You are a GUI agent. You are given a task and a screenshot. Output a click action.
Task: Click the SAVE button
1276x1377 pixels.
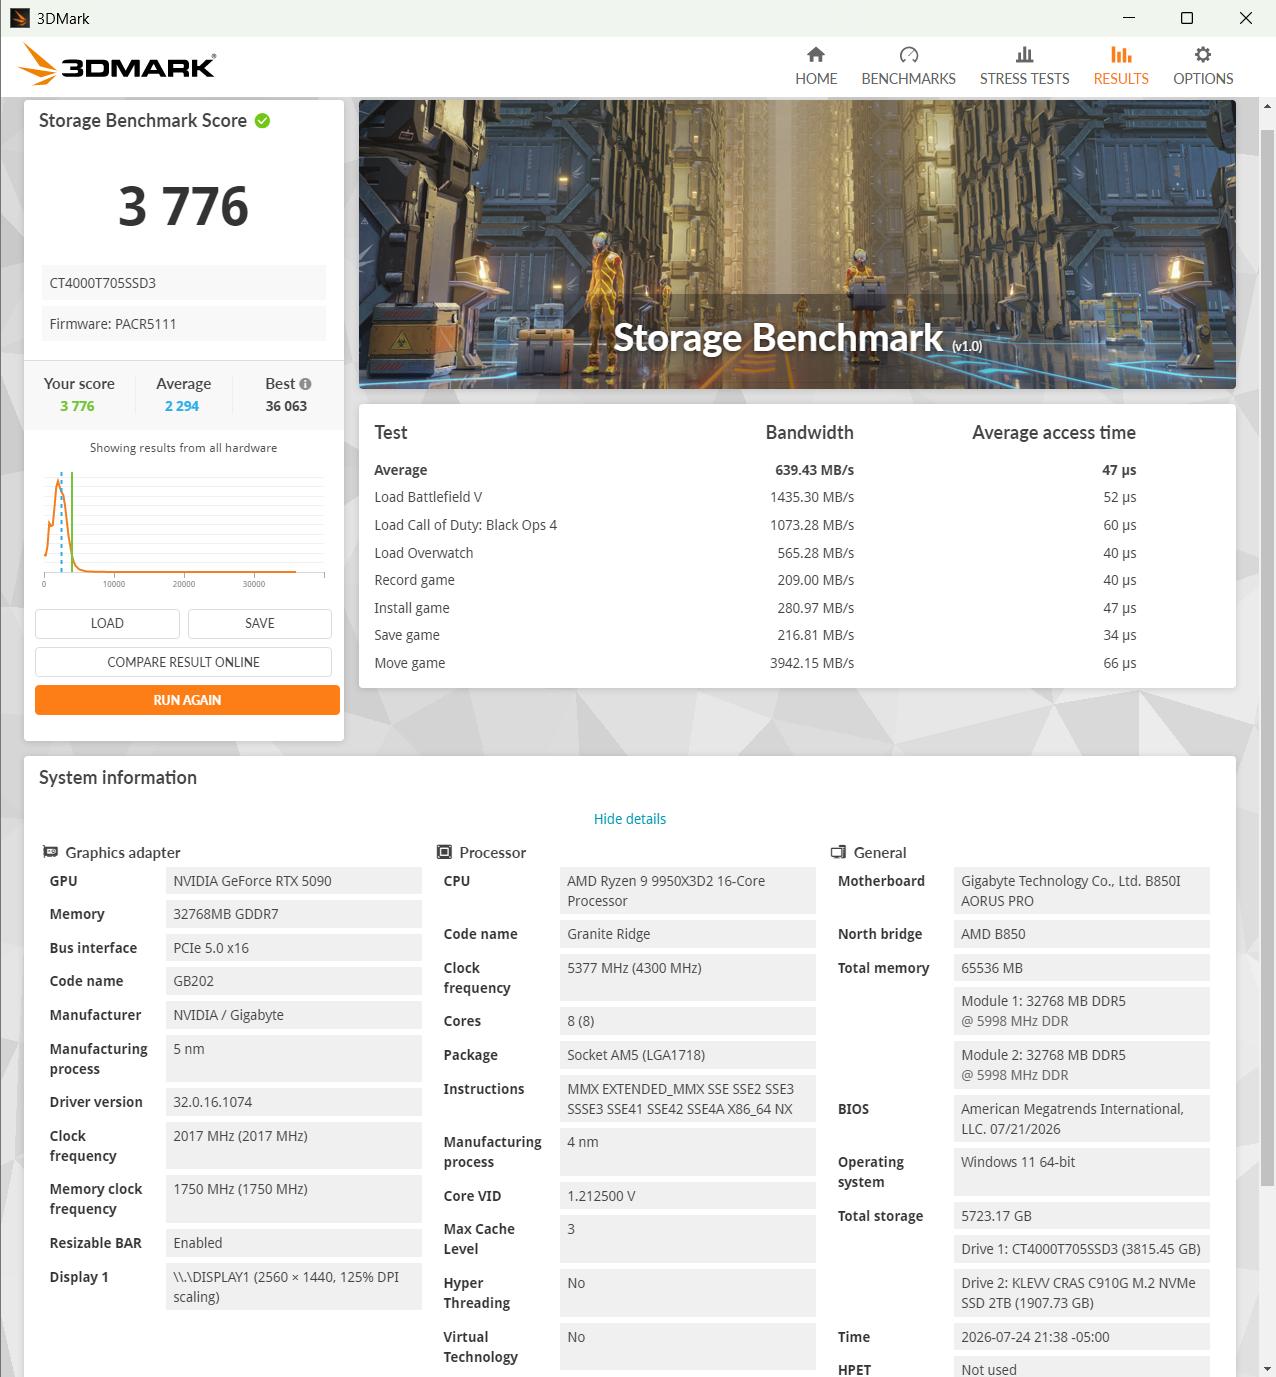pos(260,623)
